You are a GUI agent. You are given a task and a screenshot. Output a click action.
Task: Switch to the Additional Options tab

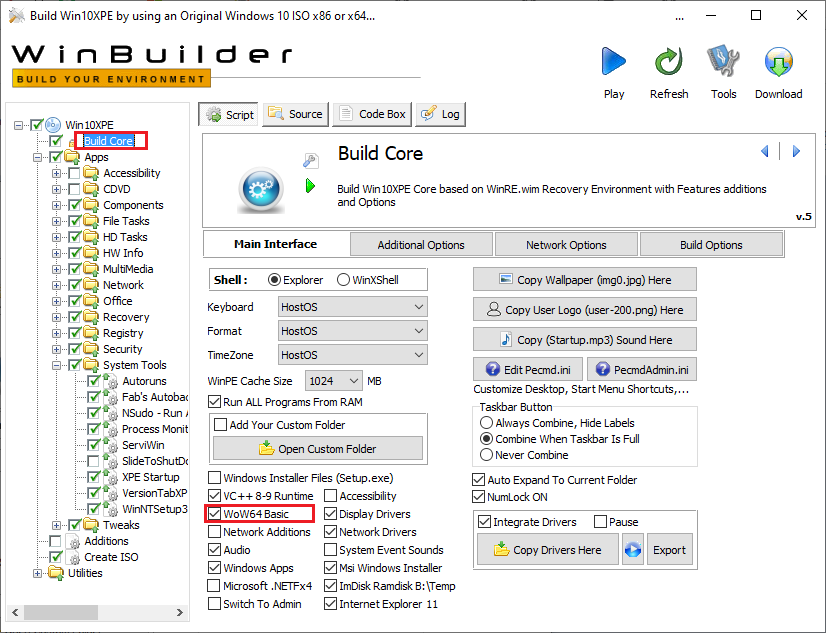pyautogui.click(x=421, y=245)
